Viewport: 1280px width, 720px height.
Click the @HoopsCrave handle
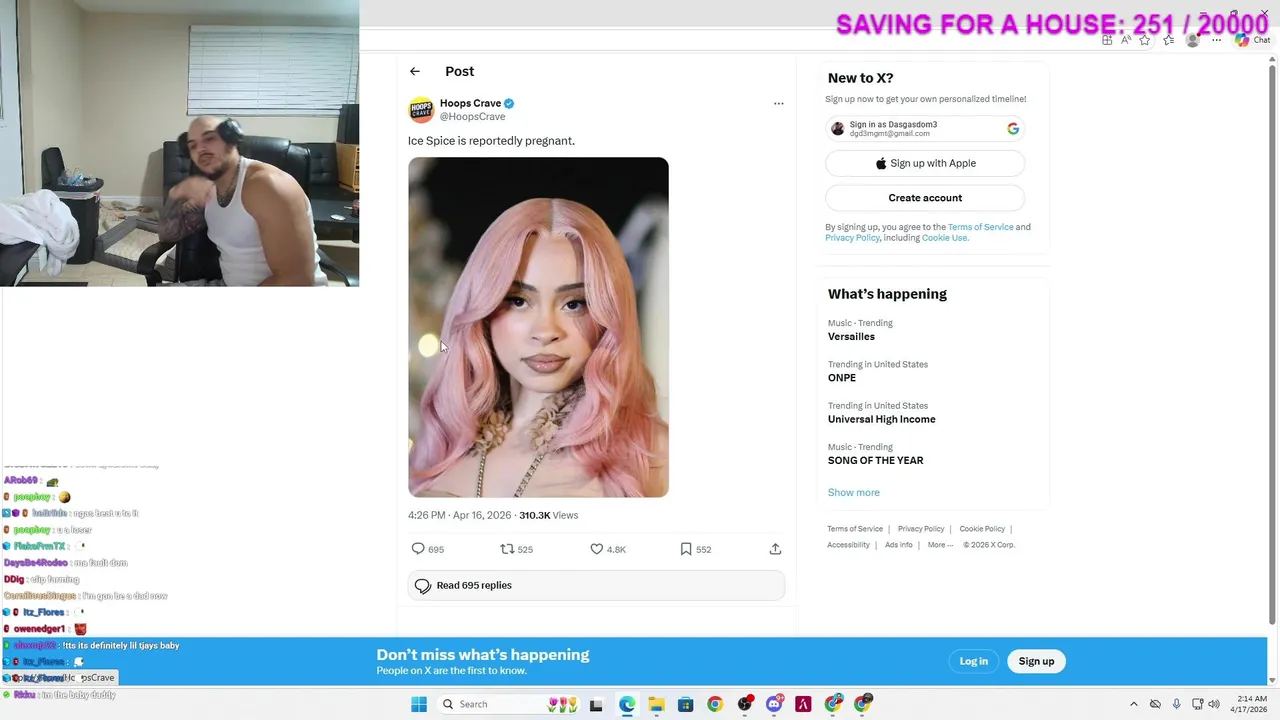[x=472, y=117]
